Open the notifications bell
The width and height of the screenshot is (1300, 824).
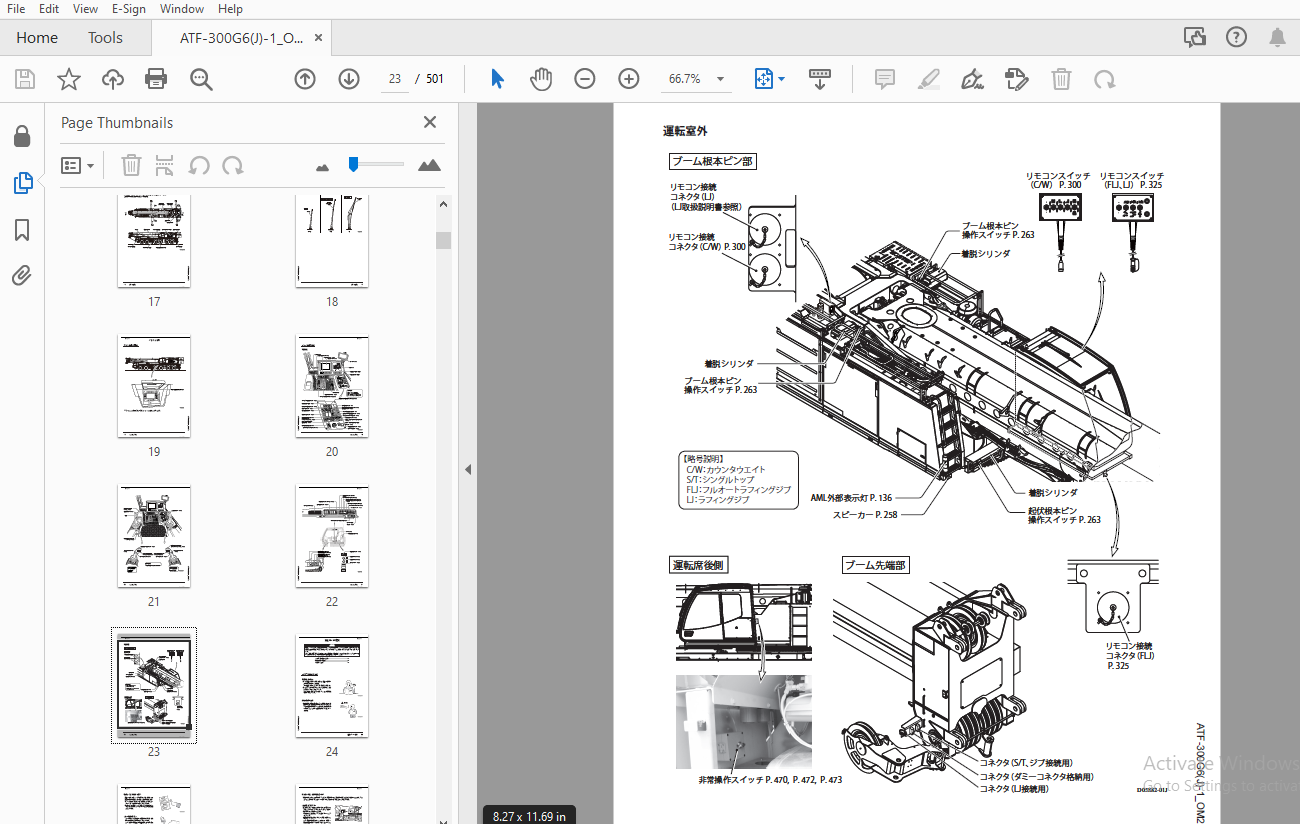pos(1277,37)
